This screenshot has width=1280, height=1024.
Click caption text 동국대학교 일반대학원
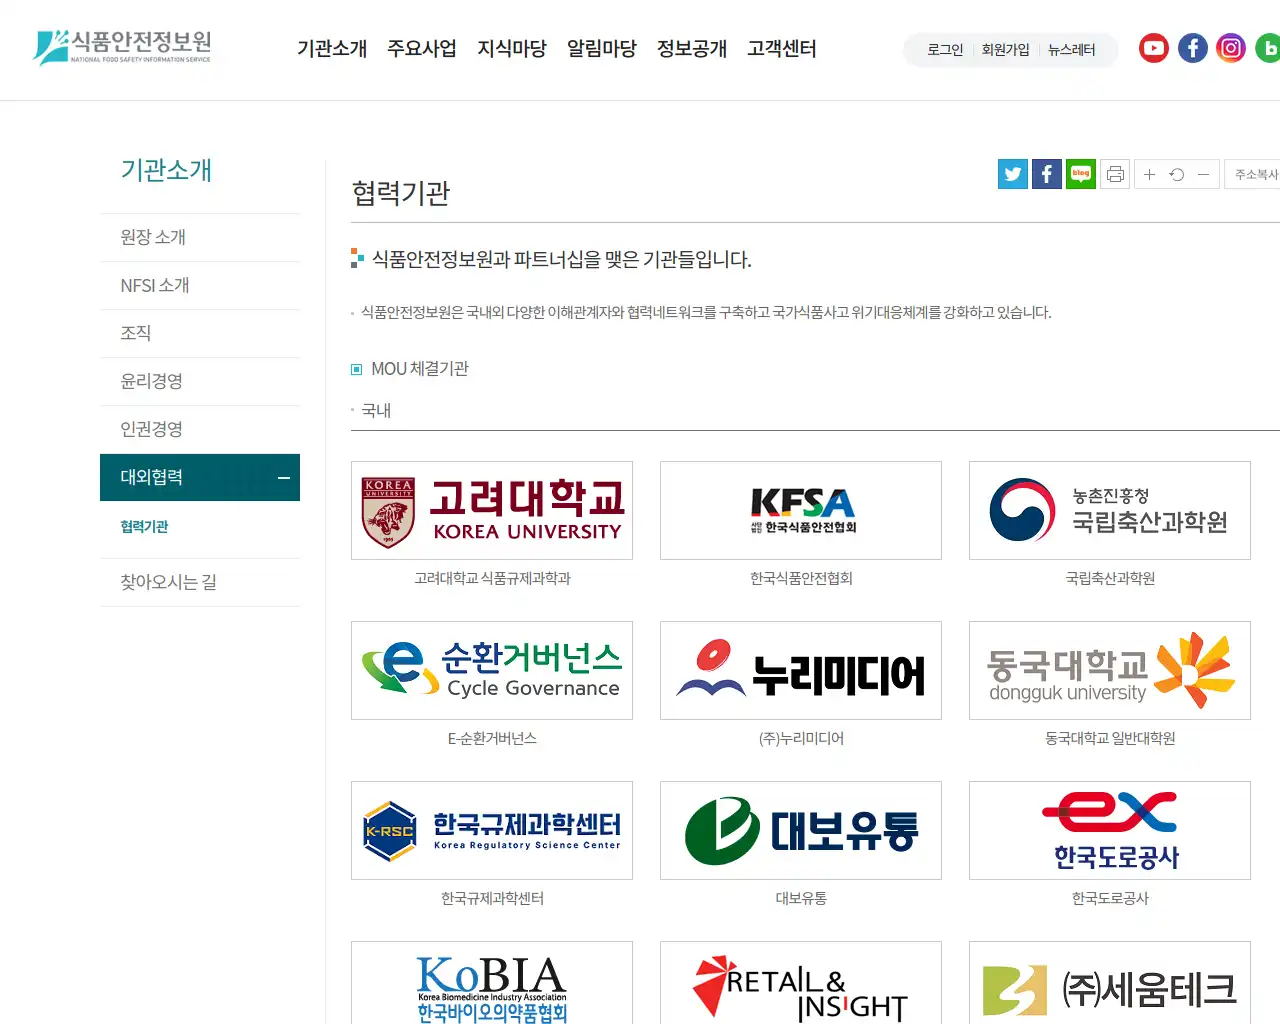(1110, 738)
